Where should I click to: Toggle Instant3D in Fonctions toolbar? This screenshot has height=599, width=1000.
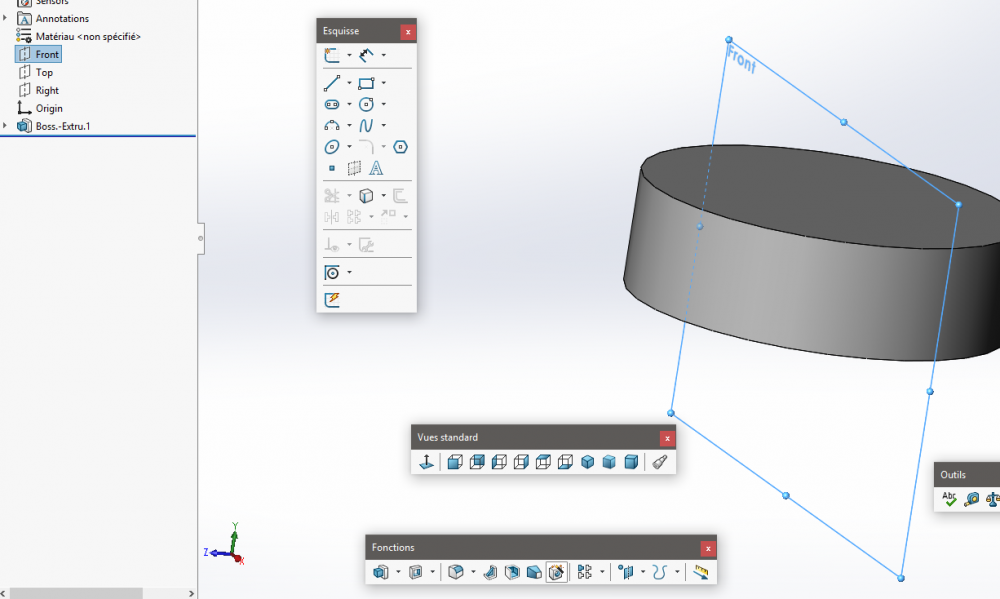tap(700, 572)
